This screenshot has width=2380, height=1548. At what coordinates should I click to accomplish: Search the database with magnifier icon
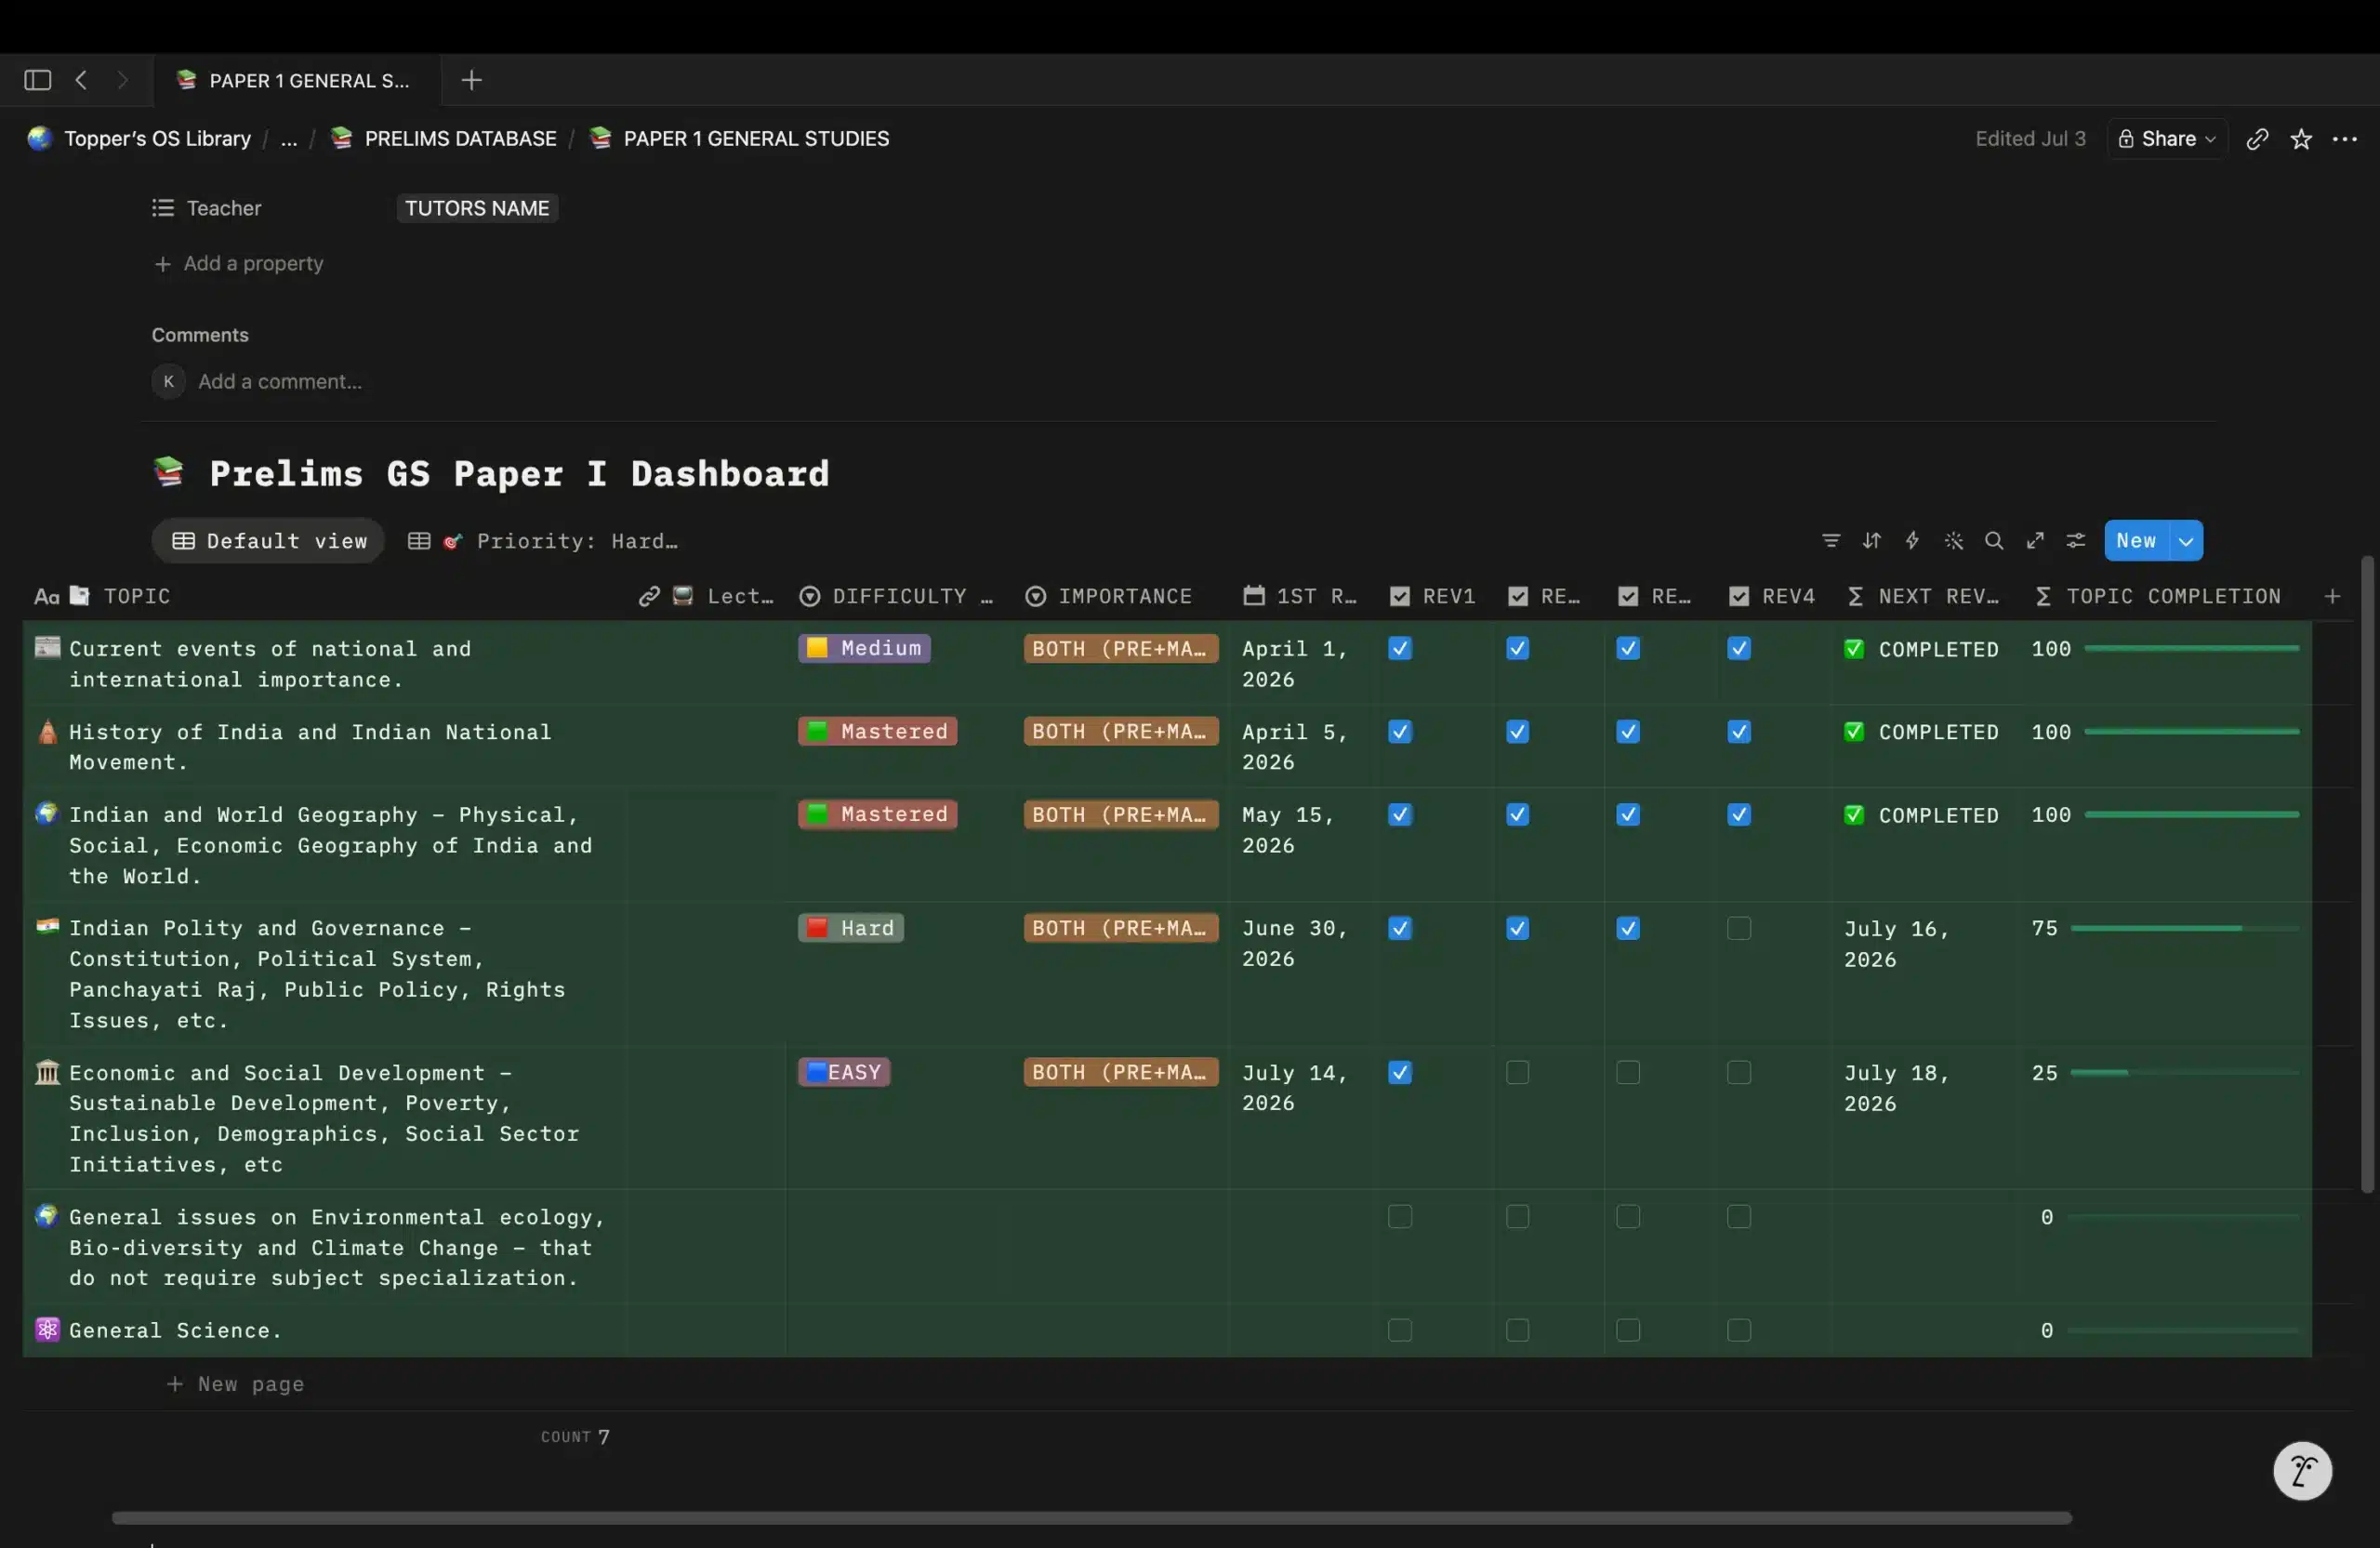1994,541
